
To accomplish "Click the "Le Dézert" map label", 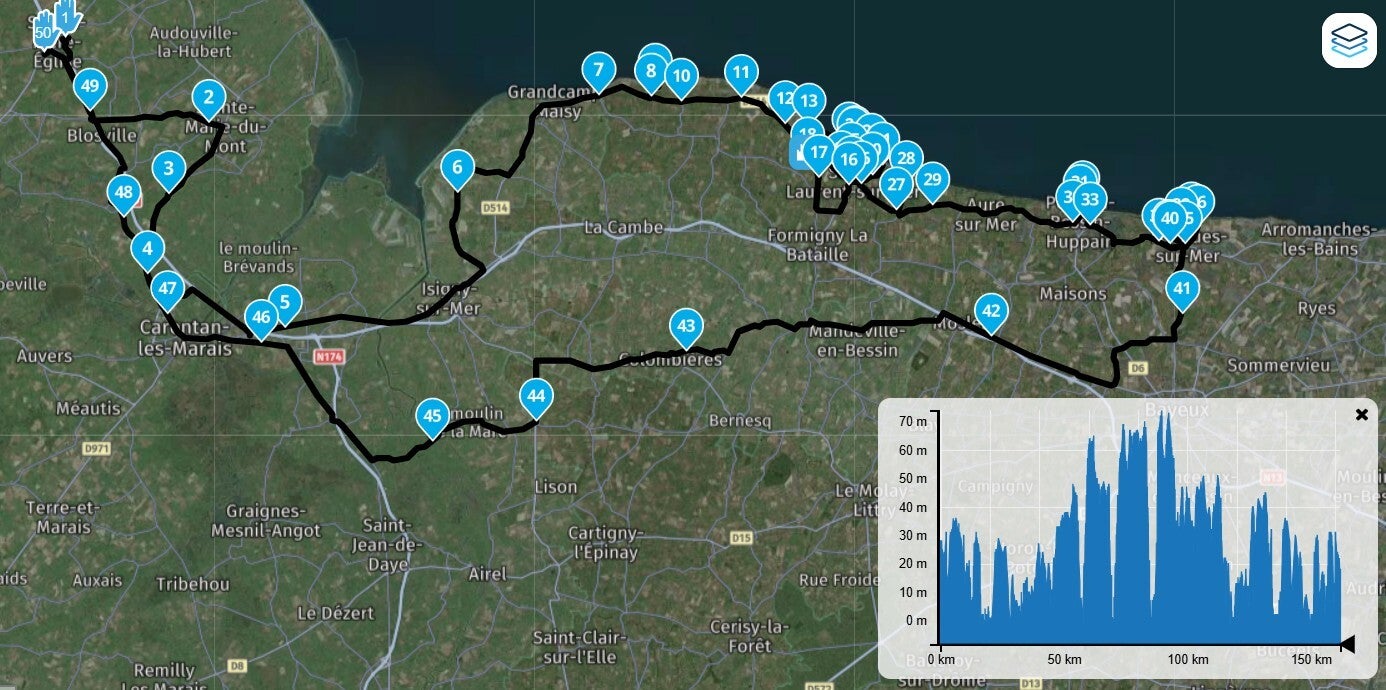I will tap(335, 613).
